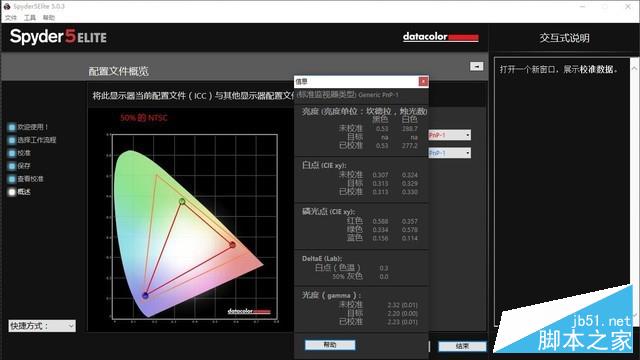Open the 文件 menu
The height and width of the screenshot is (360, 640).
[x=11, y=18]
